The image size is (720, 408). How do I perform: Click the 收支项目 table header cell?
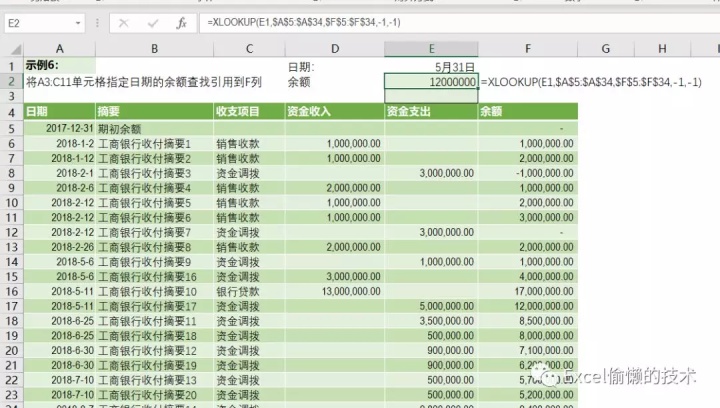click(x=249, y=112)
